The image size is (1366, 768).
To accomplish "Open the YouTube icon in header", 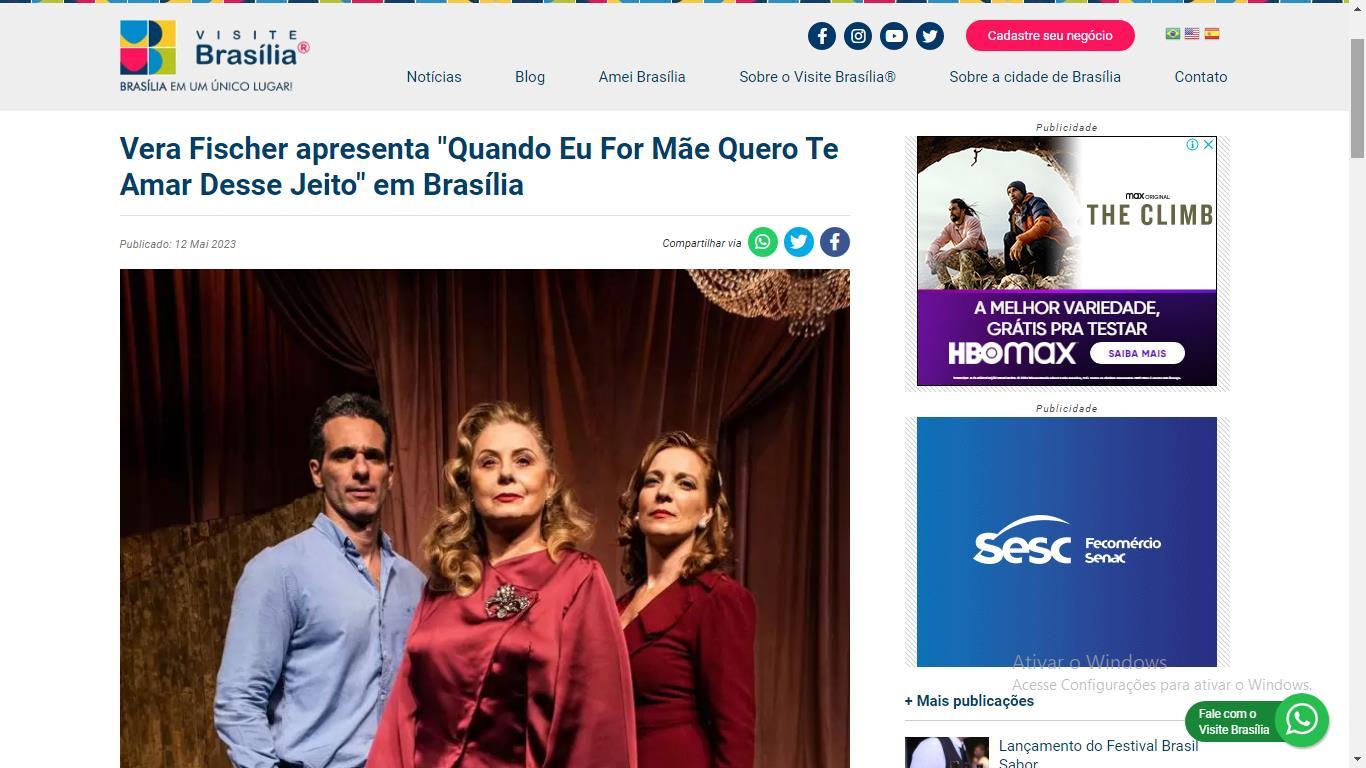I will (894, 36).
